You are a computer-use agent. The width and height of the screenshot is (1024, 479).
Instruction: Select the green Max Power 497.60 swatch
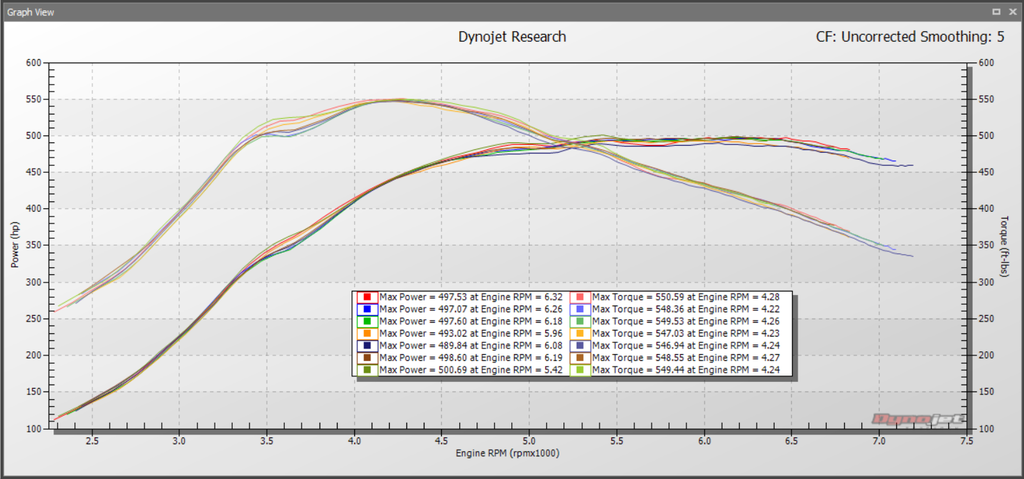click(368, 321)
